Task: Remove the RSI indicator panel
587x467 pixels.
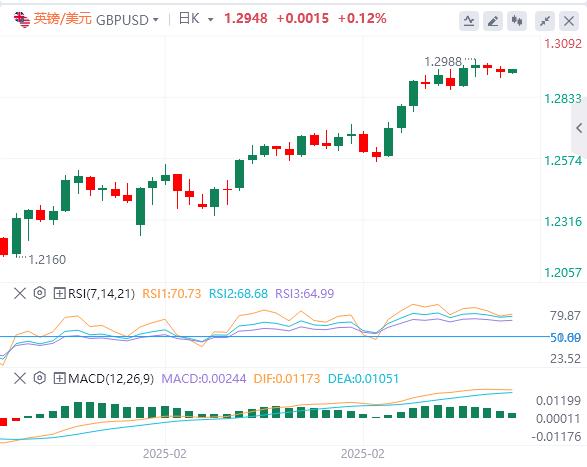Action: [20, 293]
